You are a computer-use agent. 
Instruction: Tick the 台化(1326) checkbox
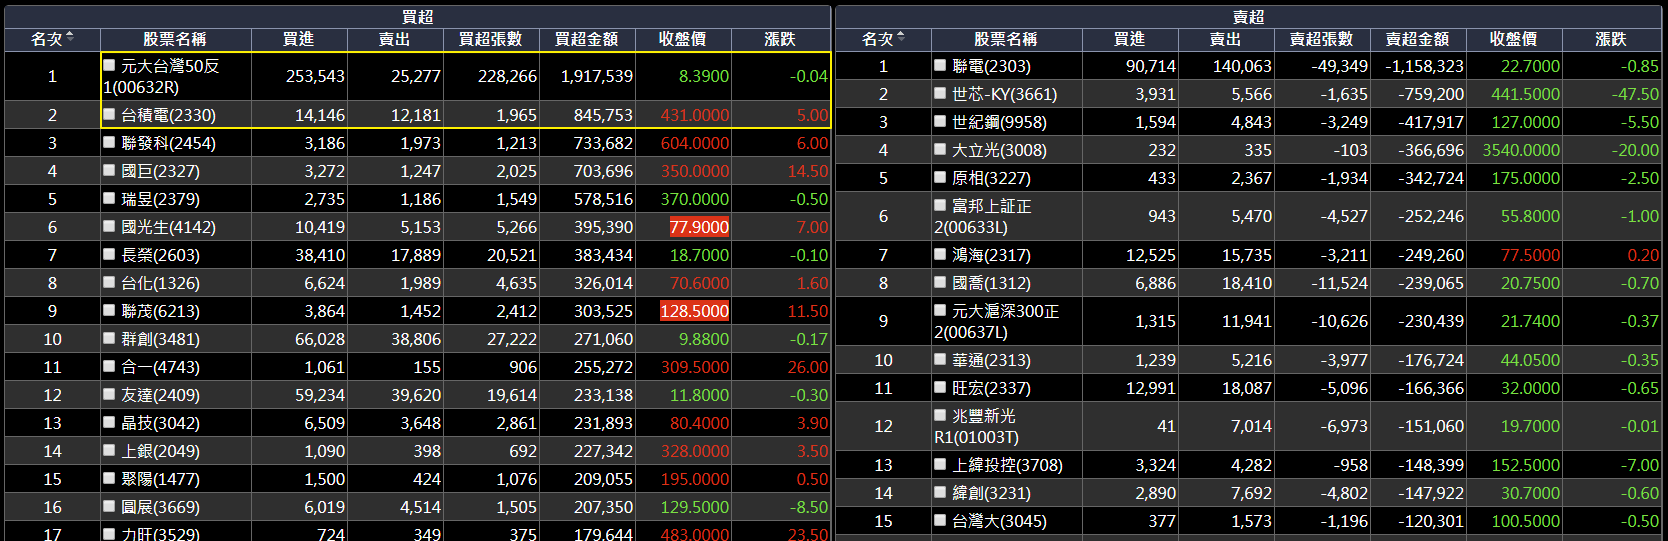(110, 283)
